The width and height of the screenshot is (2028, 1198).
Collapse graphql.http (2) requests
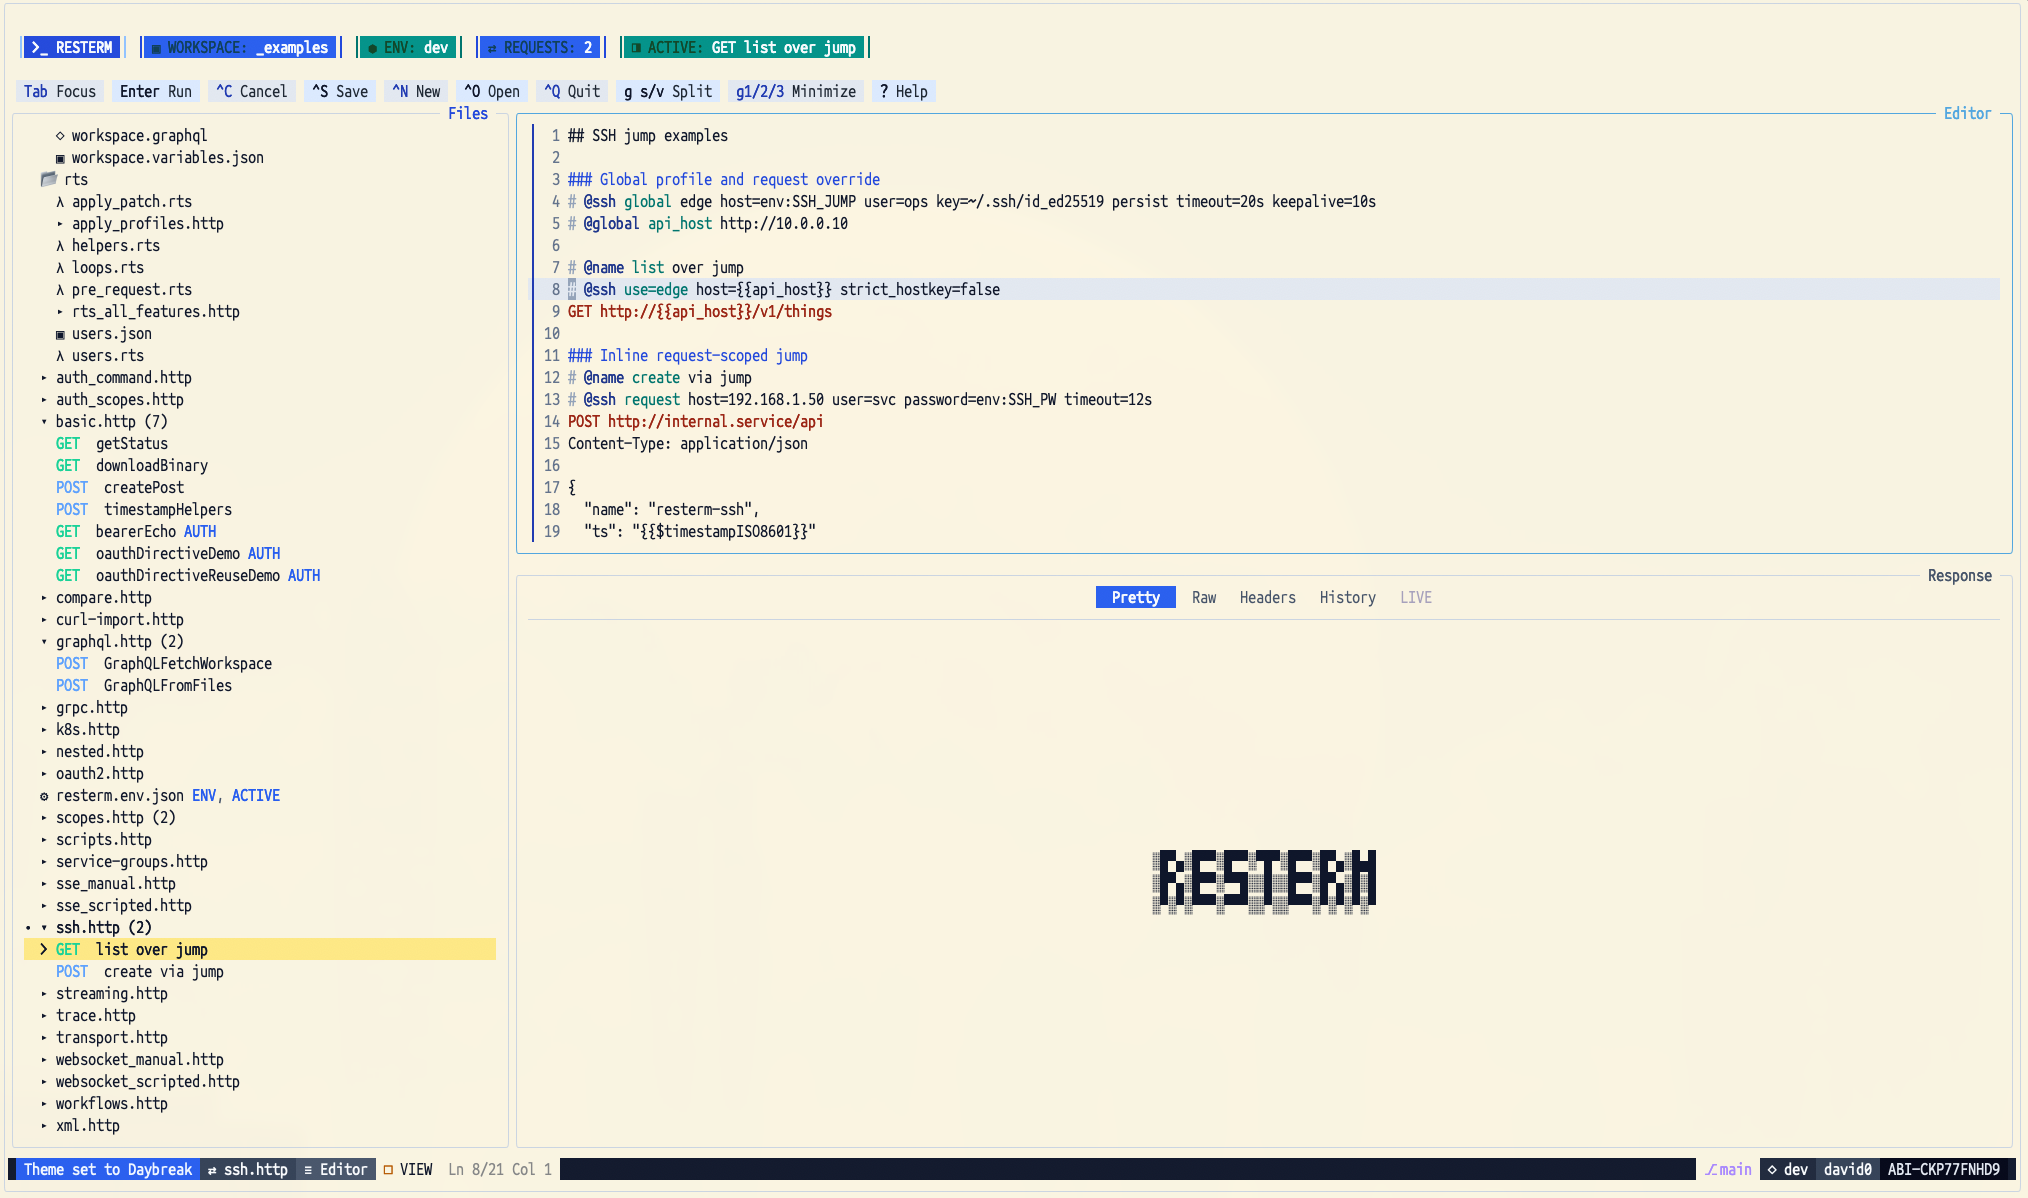44,641
